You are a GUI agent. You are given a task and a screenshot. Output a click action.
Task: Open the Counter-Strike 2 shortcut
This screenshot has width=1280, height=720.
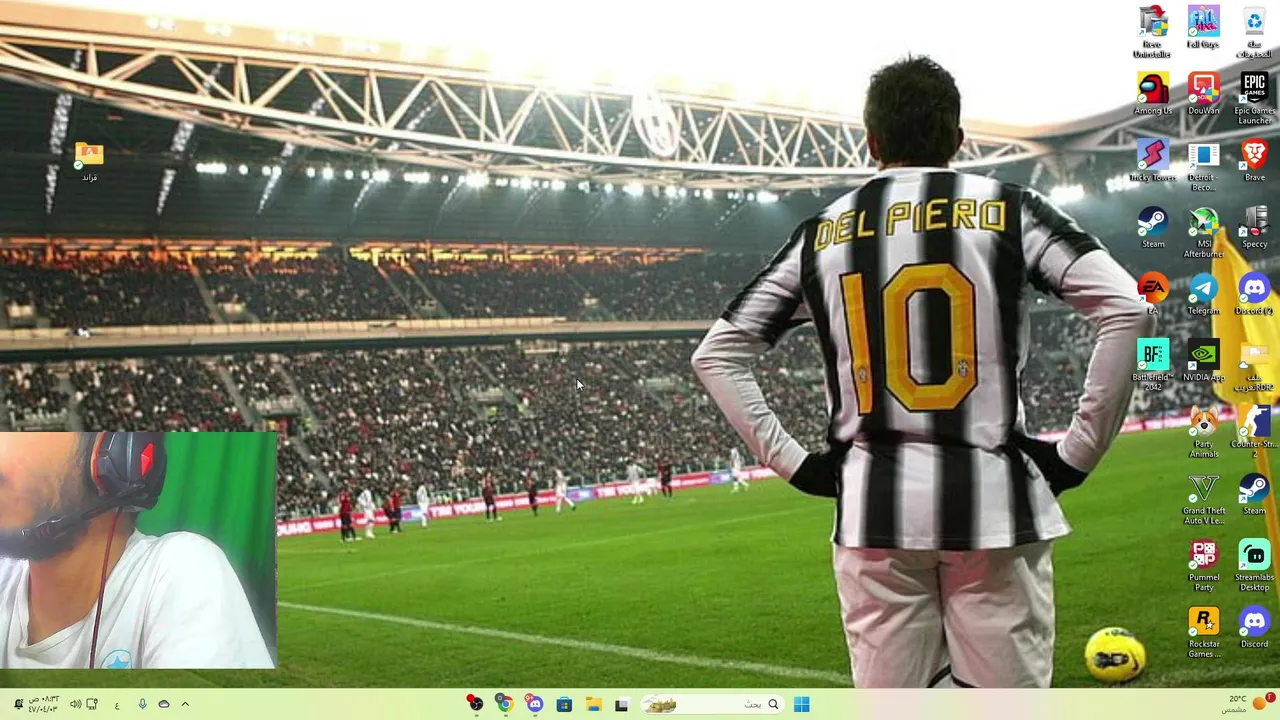tap(1254, 433)
